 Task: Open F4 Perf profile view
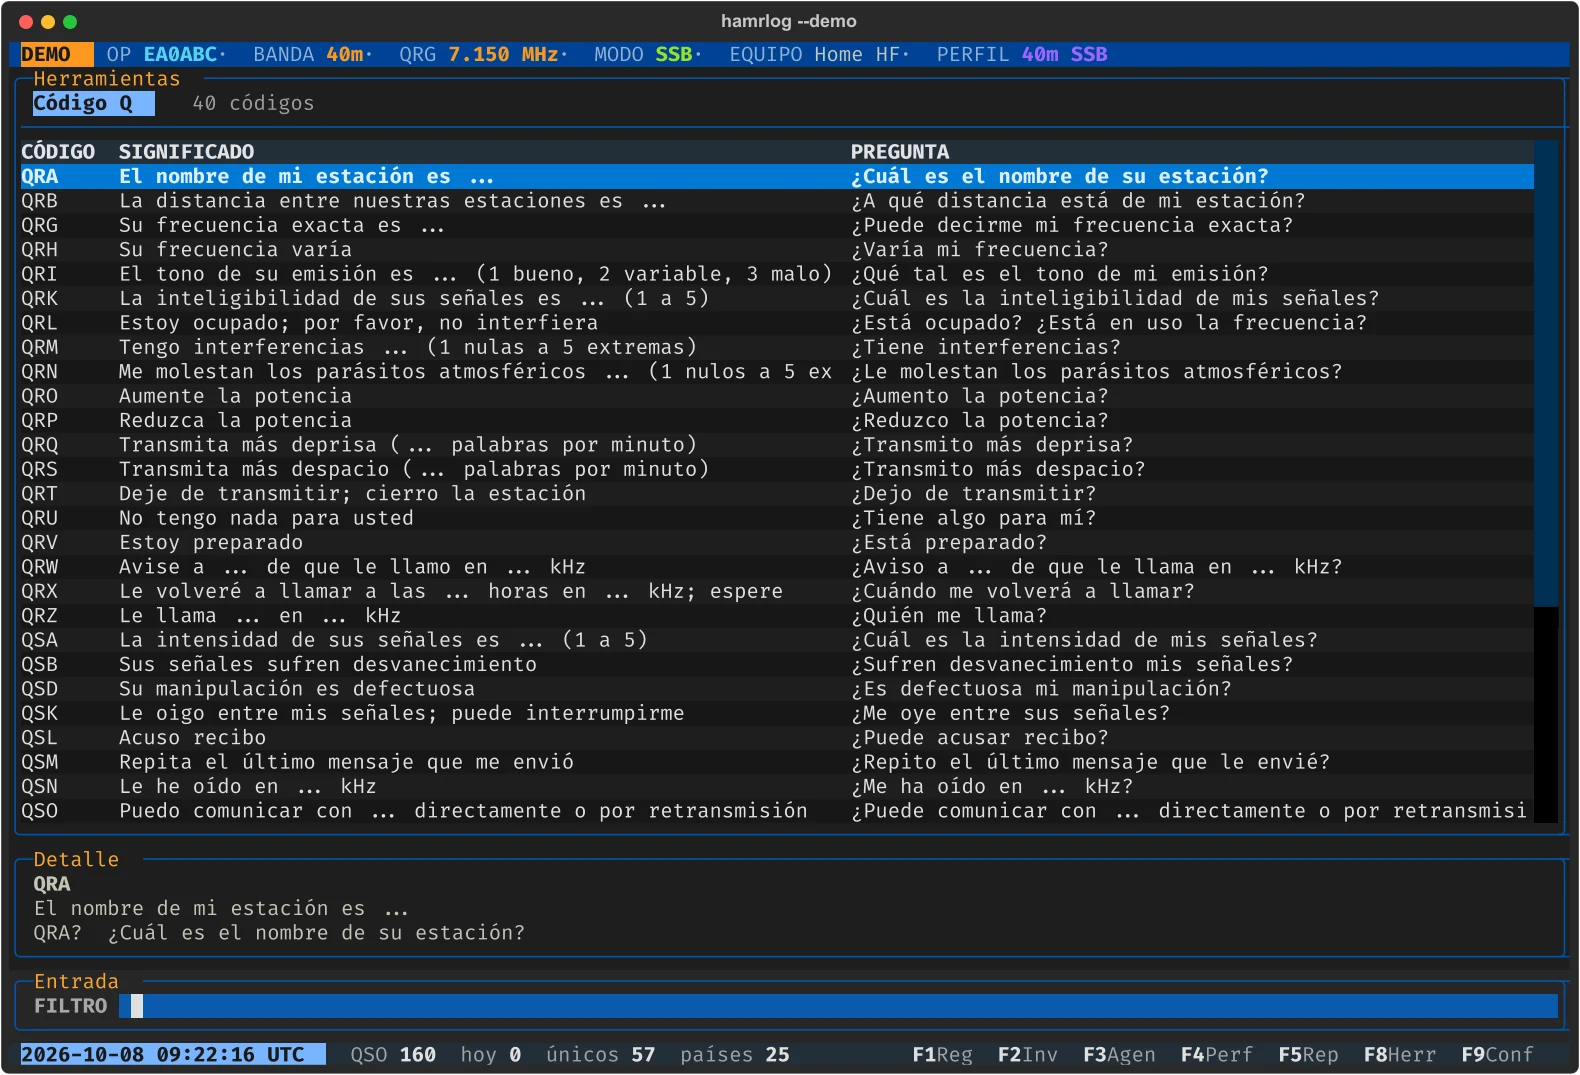click(x=1216, y=1055)
